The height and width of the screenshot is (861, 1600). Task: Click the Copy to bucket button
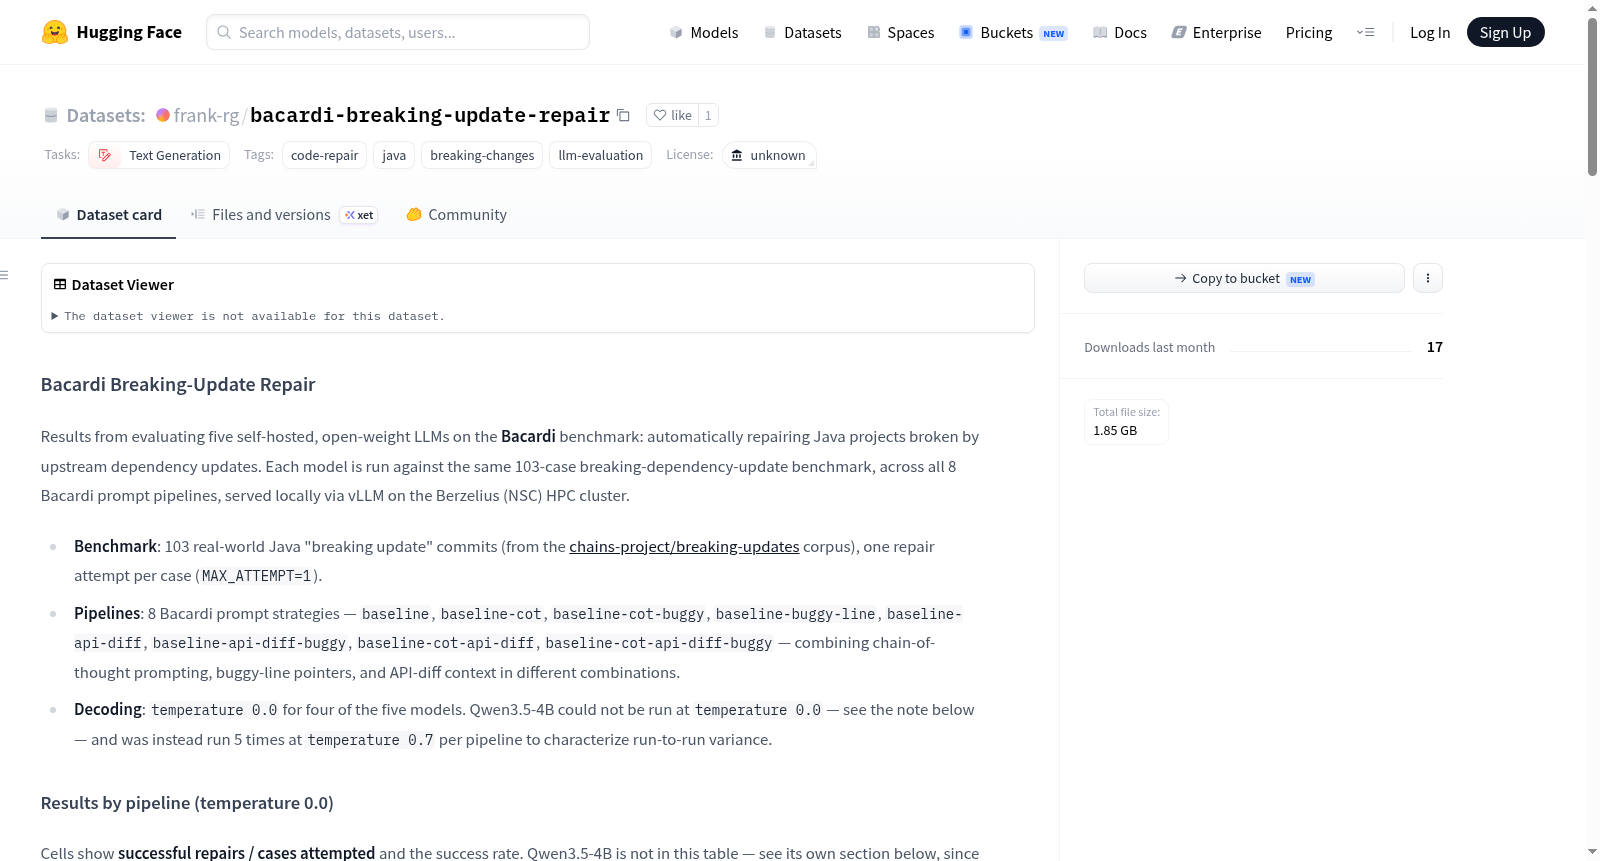click(x=1244, y=278)
